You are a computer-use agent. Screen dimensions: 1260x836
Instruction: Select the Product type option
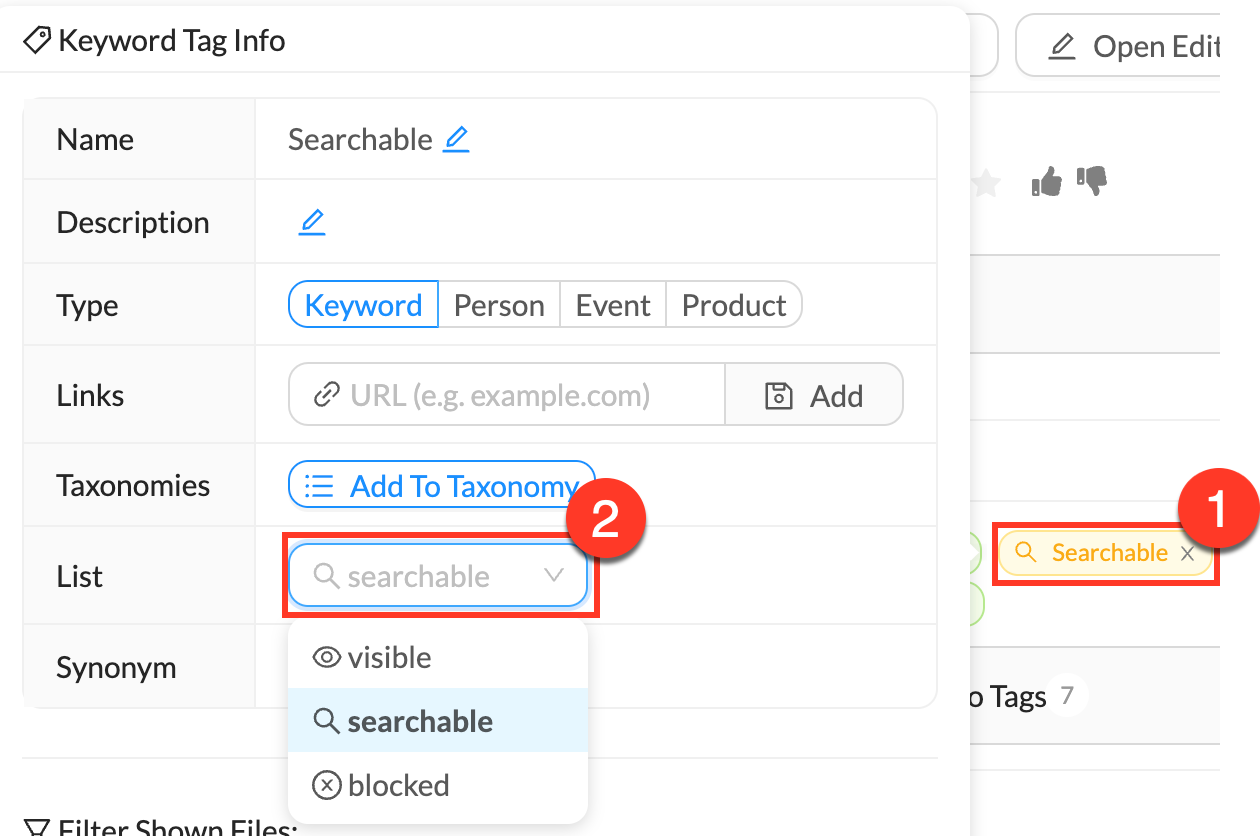click(734, 305)
